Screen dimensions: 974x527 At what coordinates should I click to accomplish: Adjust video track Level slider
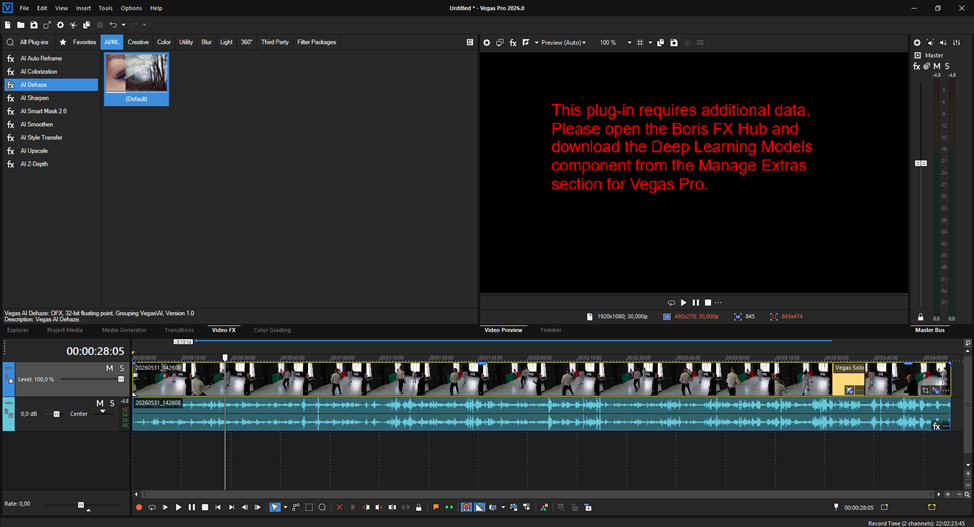pos(121,379)
